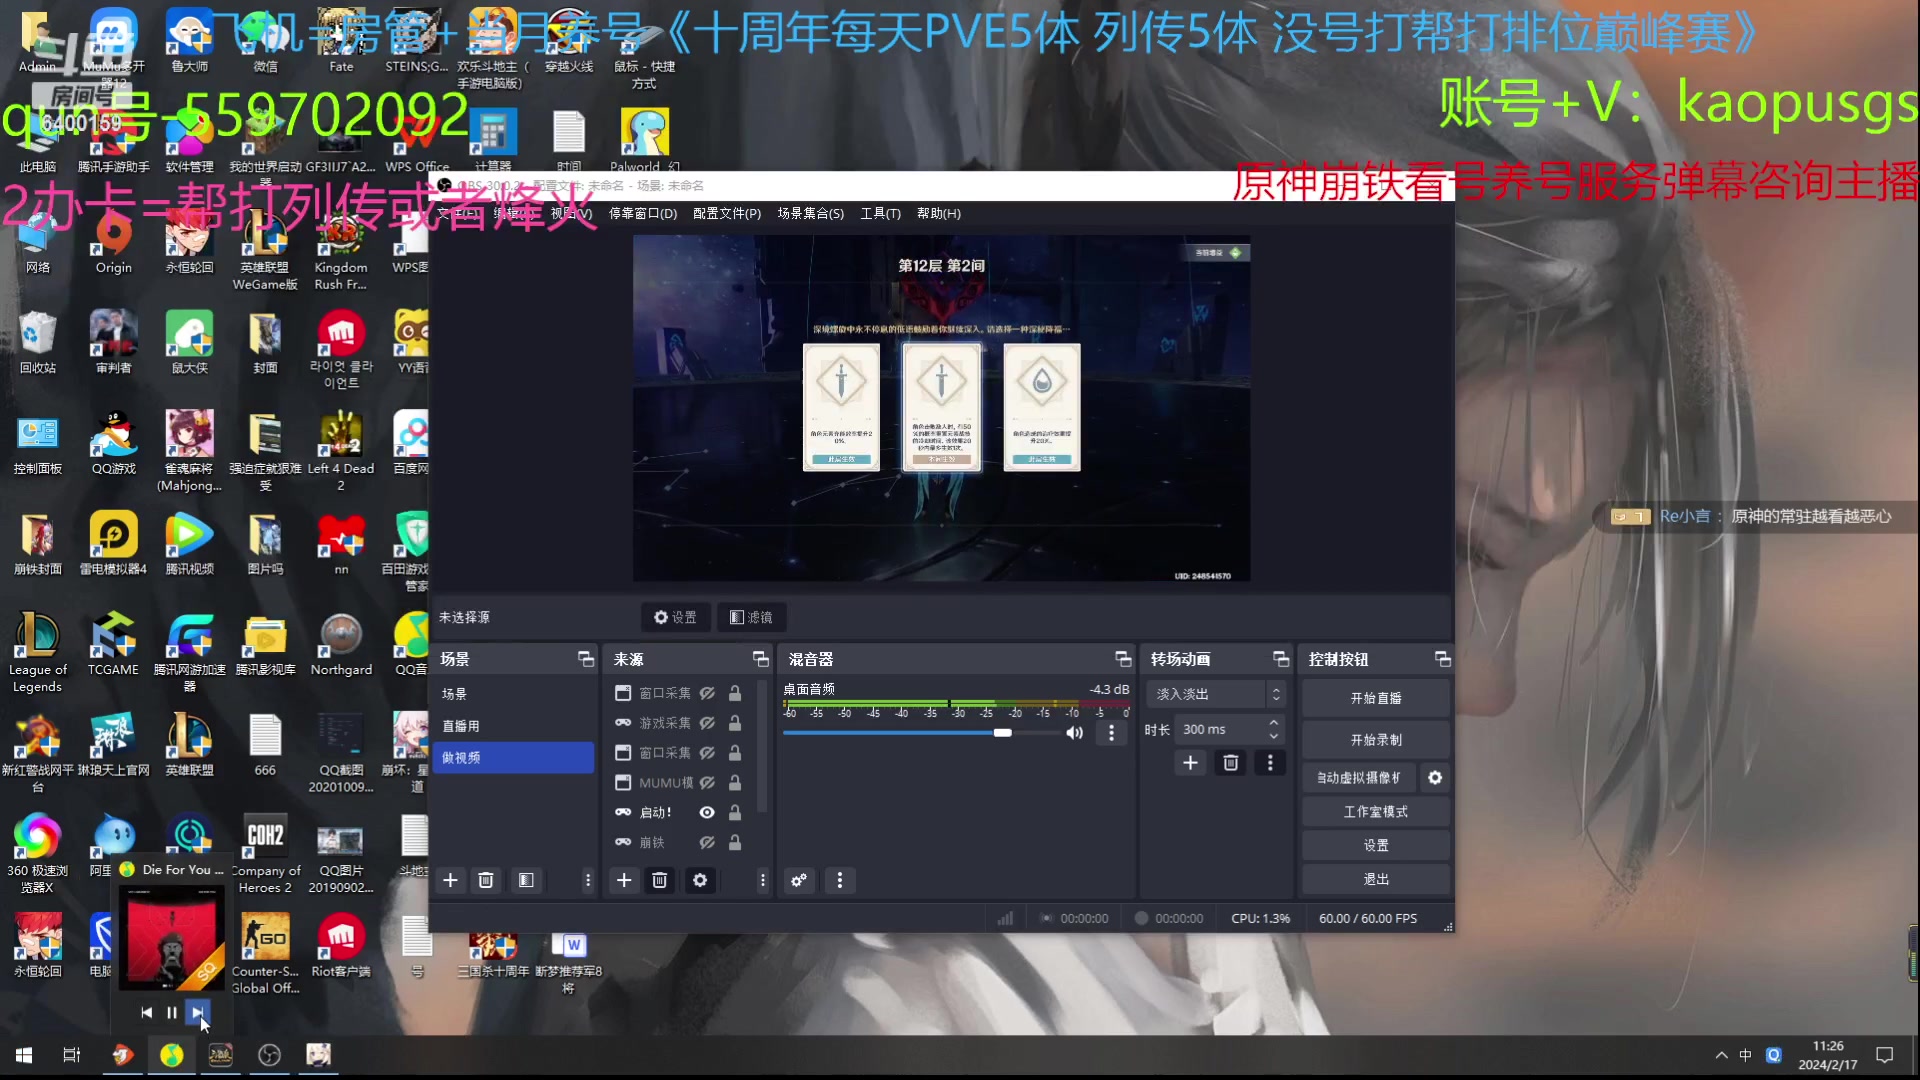The width and height of the screenshot is (1920, 1080).
Task: Remove selected source with trash icon
Action: [x=660, y=880]
